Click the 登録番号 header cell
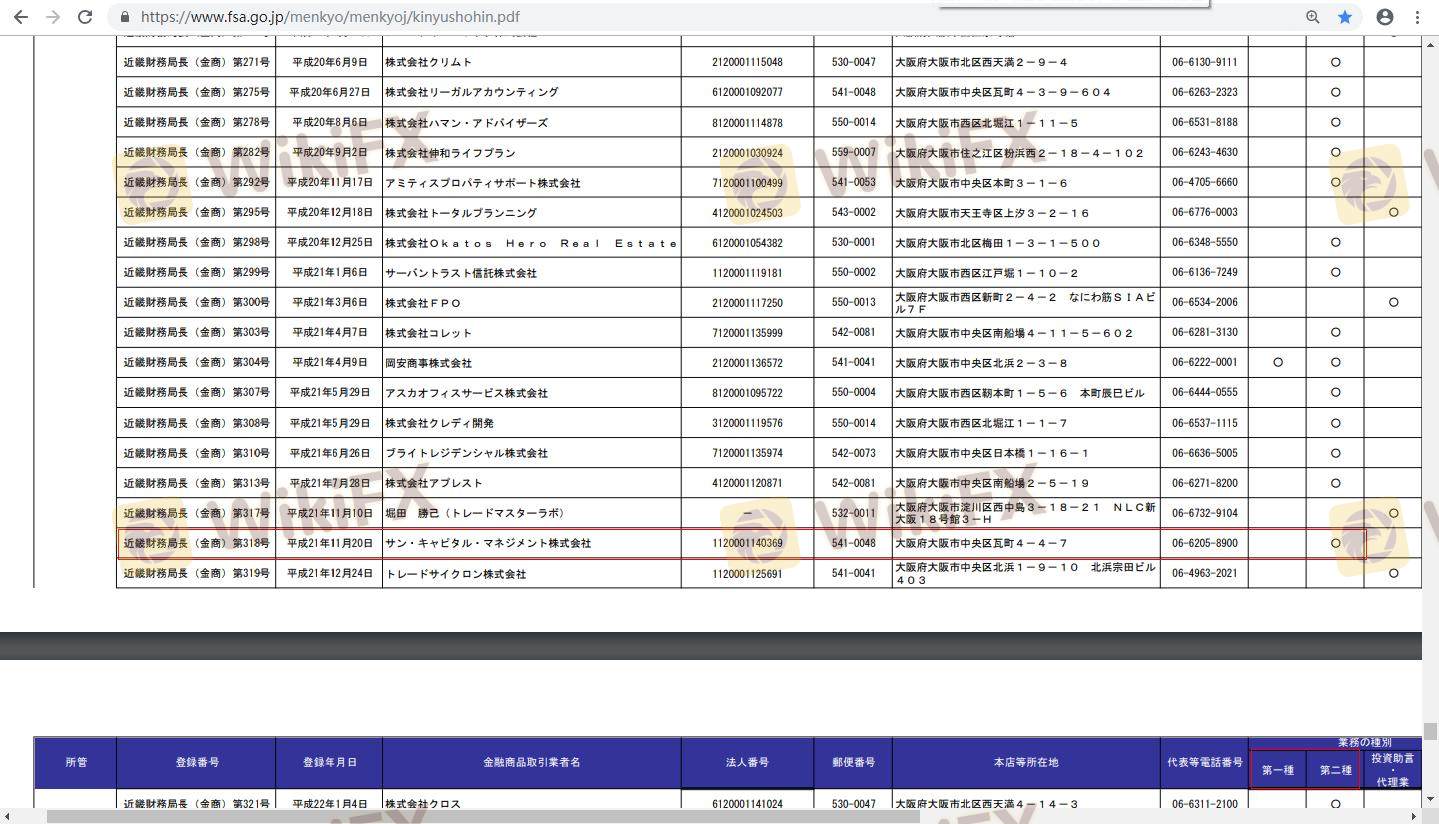1439x824 pixels. coord(196,762)
